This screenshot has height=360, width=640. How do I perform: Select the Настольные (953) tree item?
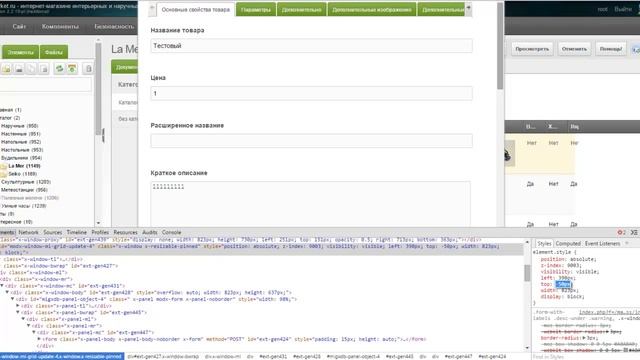22,150
